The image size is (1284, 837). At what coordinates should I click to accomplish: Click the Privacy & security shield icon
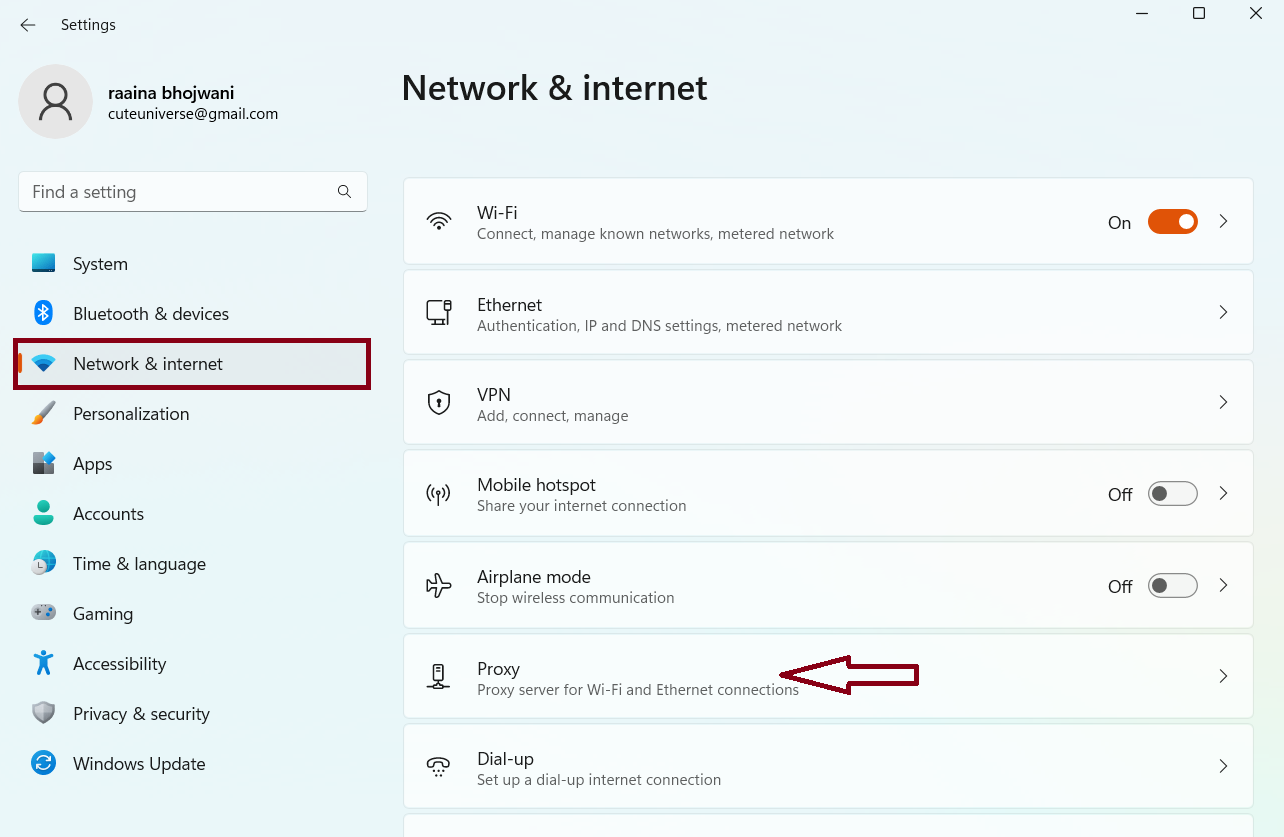click(x=43, y=713)
